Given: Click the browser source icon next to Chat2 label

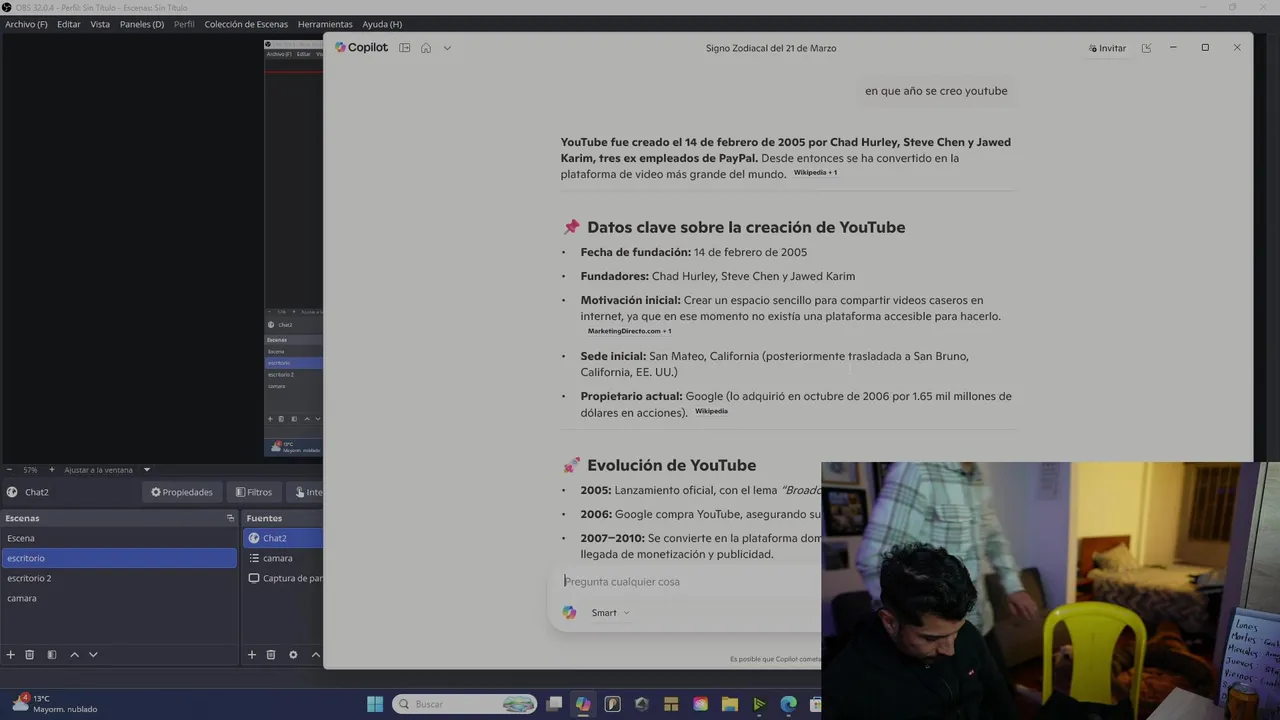Looking at the screenshot, I should pos(12,492).
